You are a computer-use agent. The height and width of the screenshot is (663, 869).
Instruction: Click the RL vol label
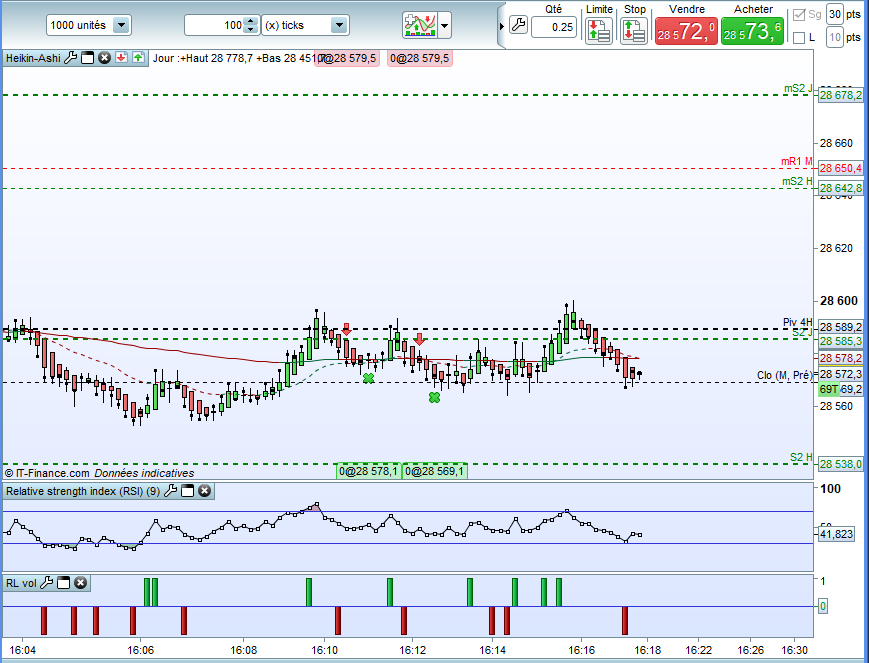21,583
